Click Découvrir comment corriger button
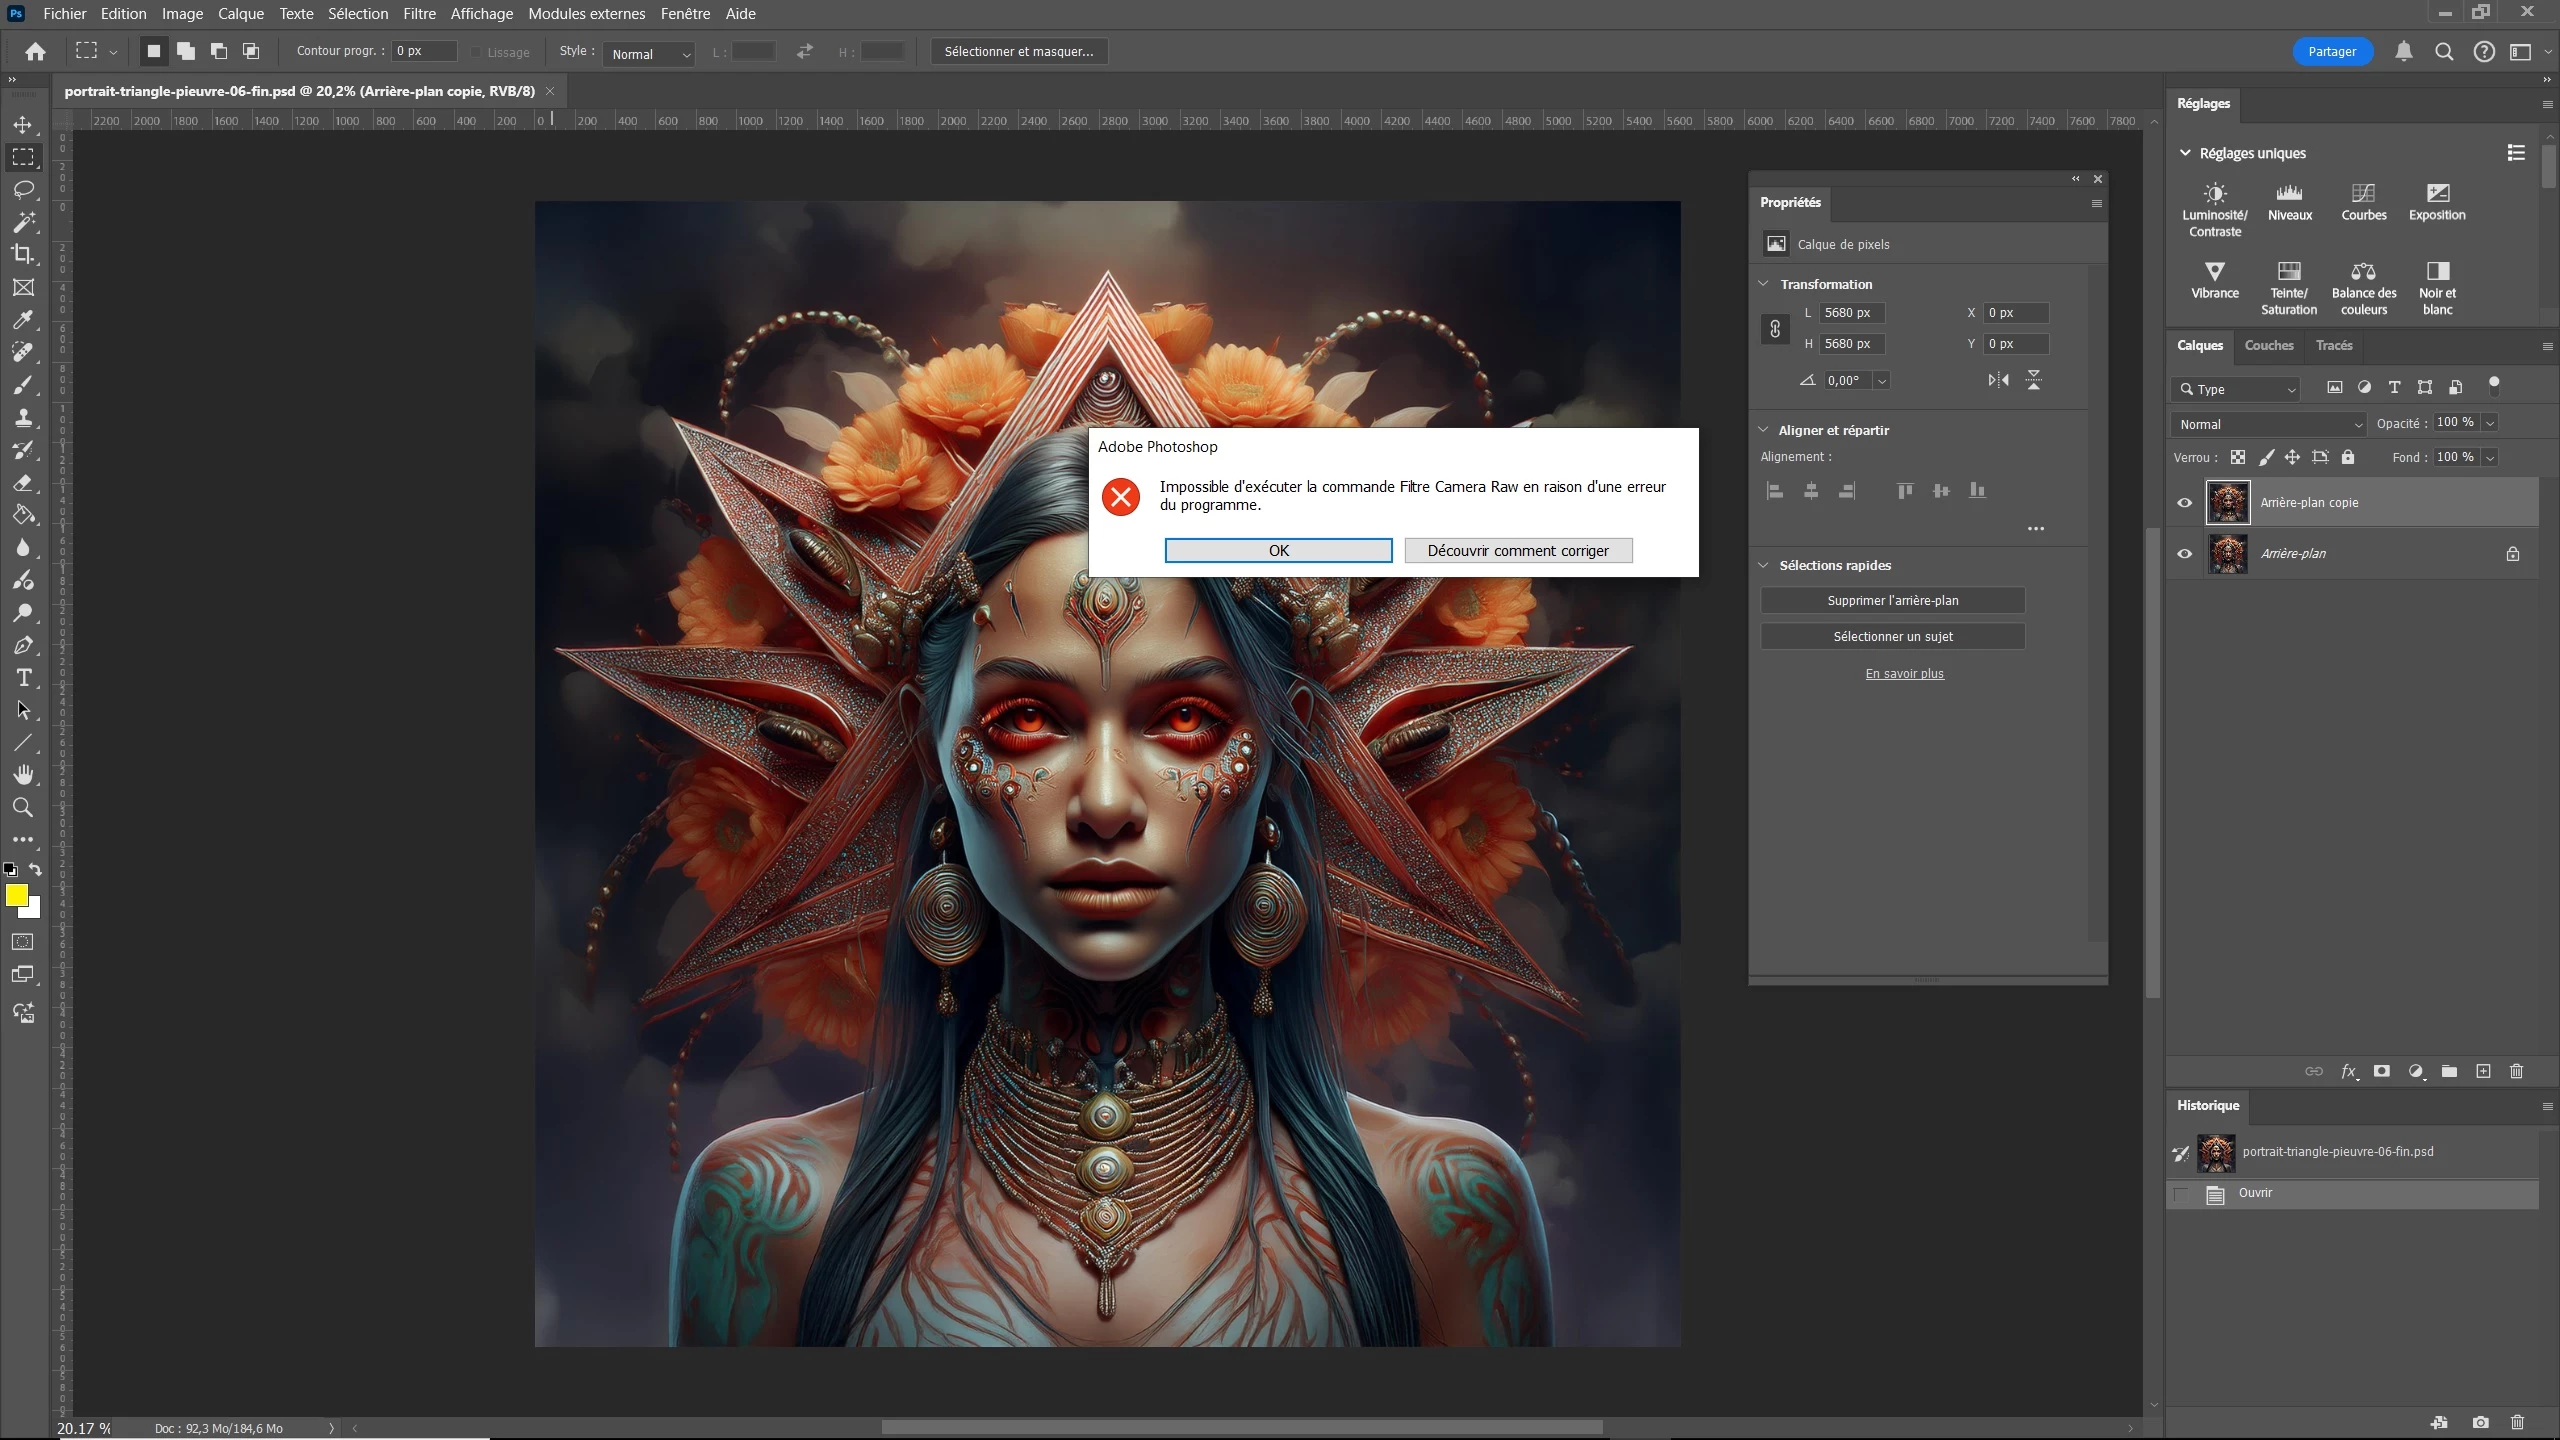This screenshot has width=2560, height=1440. (x=1517, y=551)
